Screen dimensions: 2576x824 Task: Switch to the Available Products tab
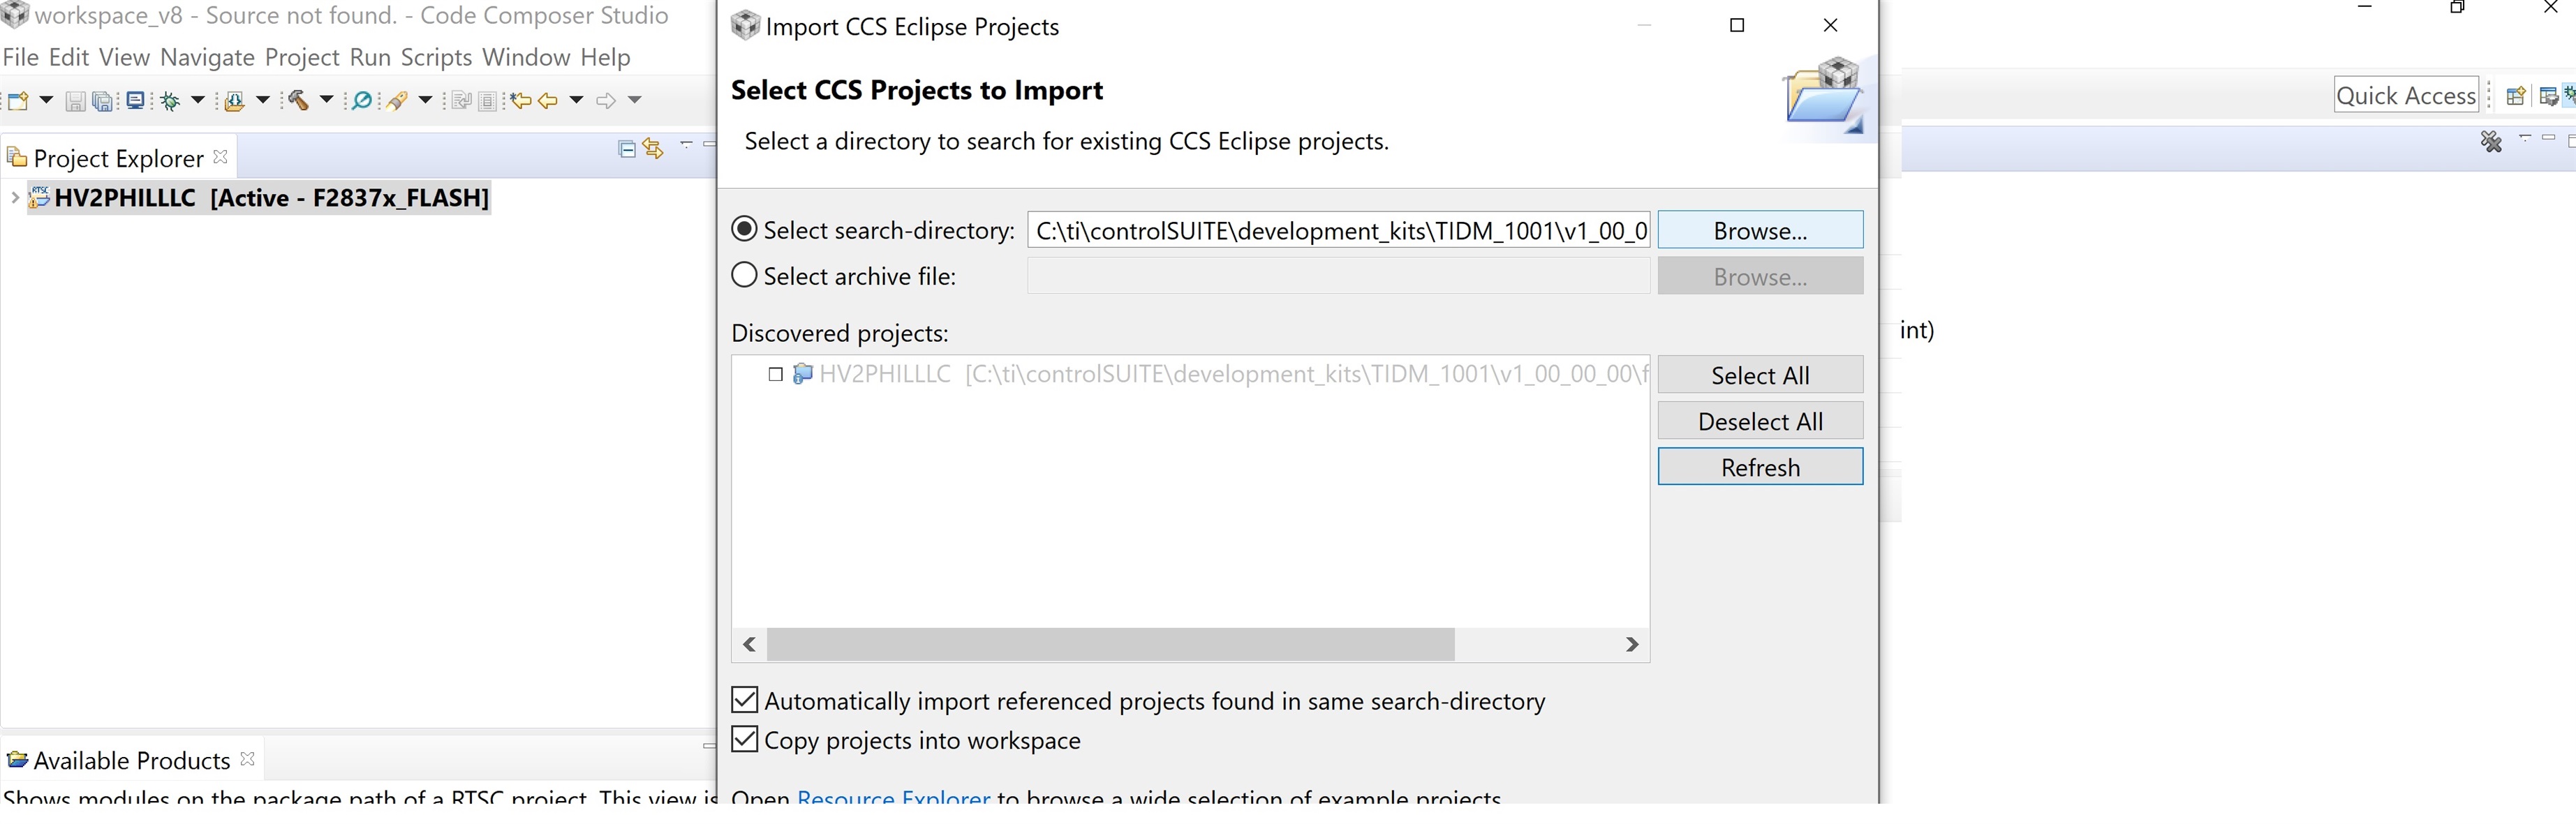click(131, 760)
